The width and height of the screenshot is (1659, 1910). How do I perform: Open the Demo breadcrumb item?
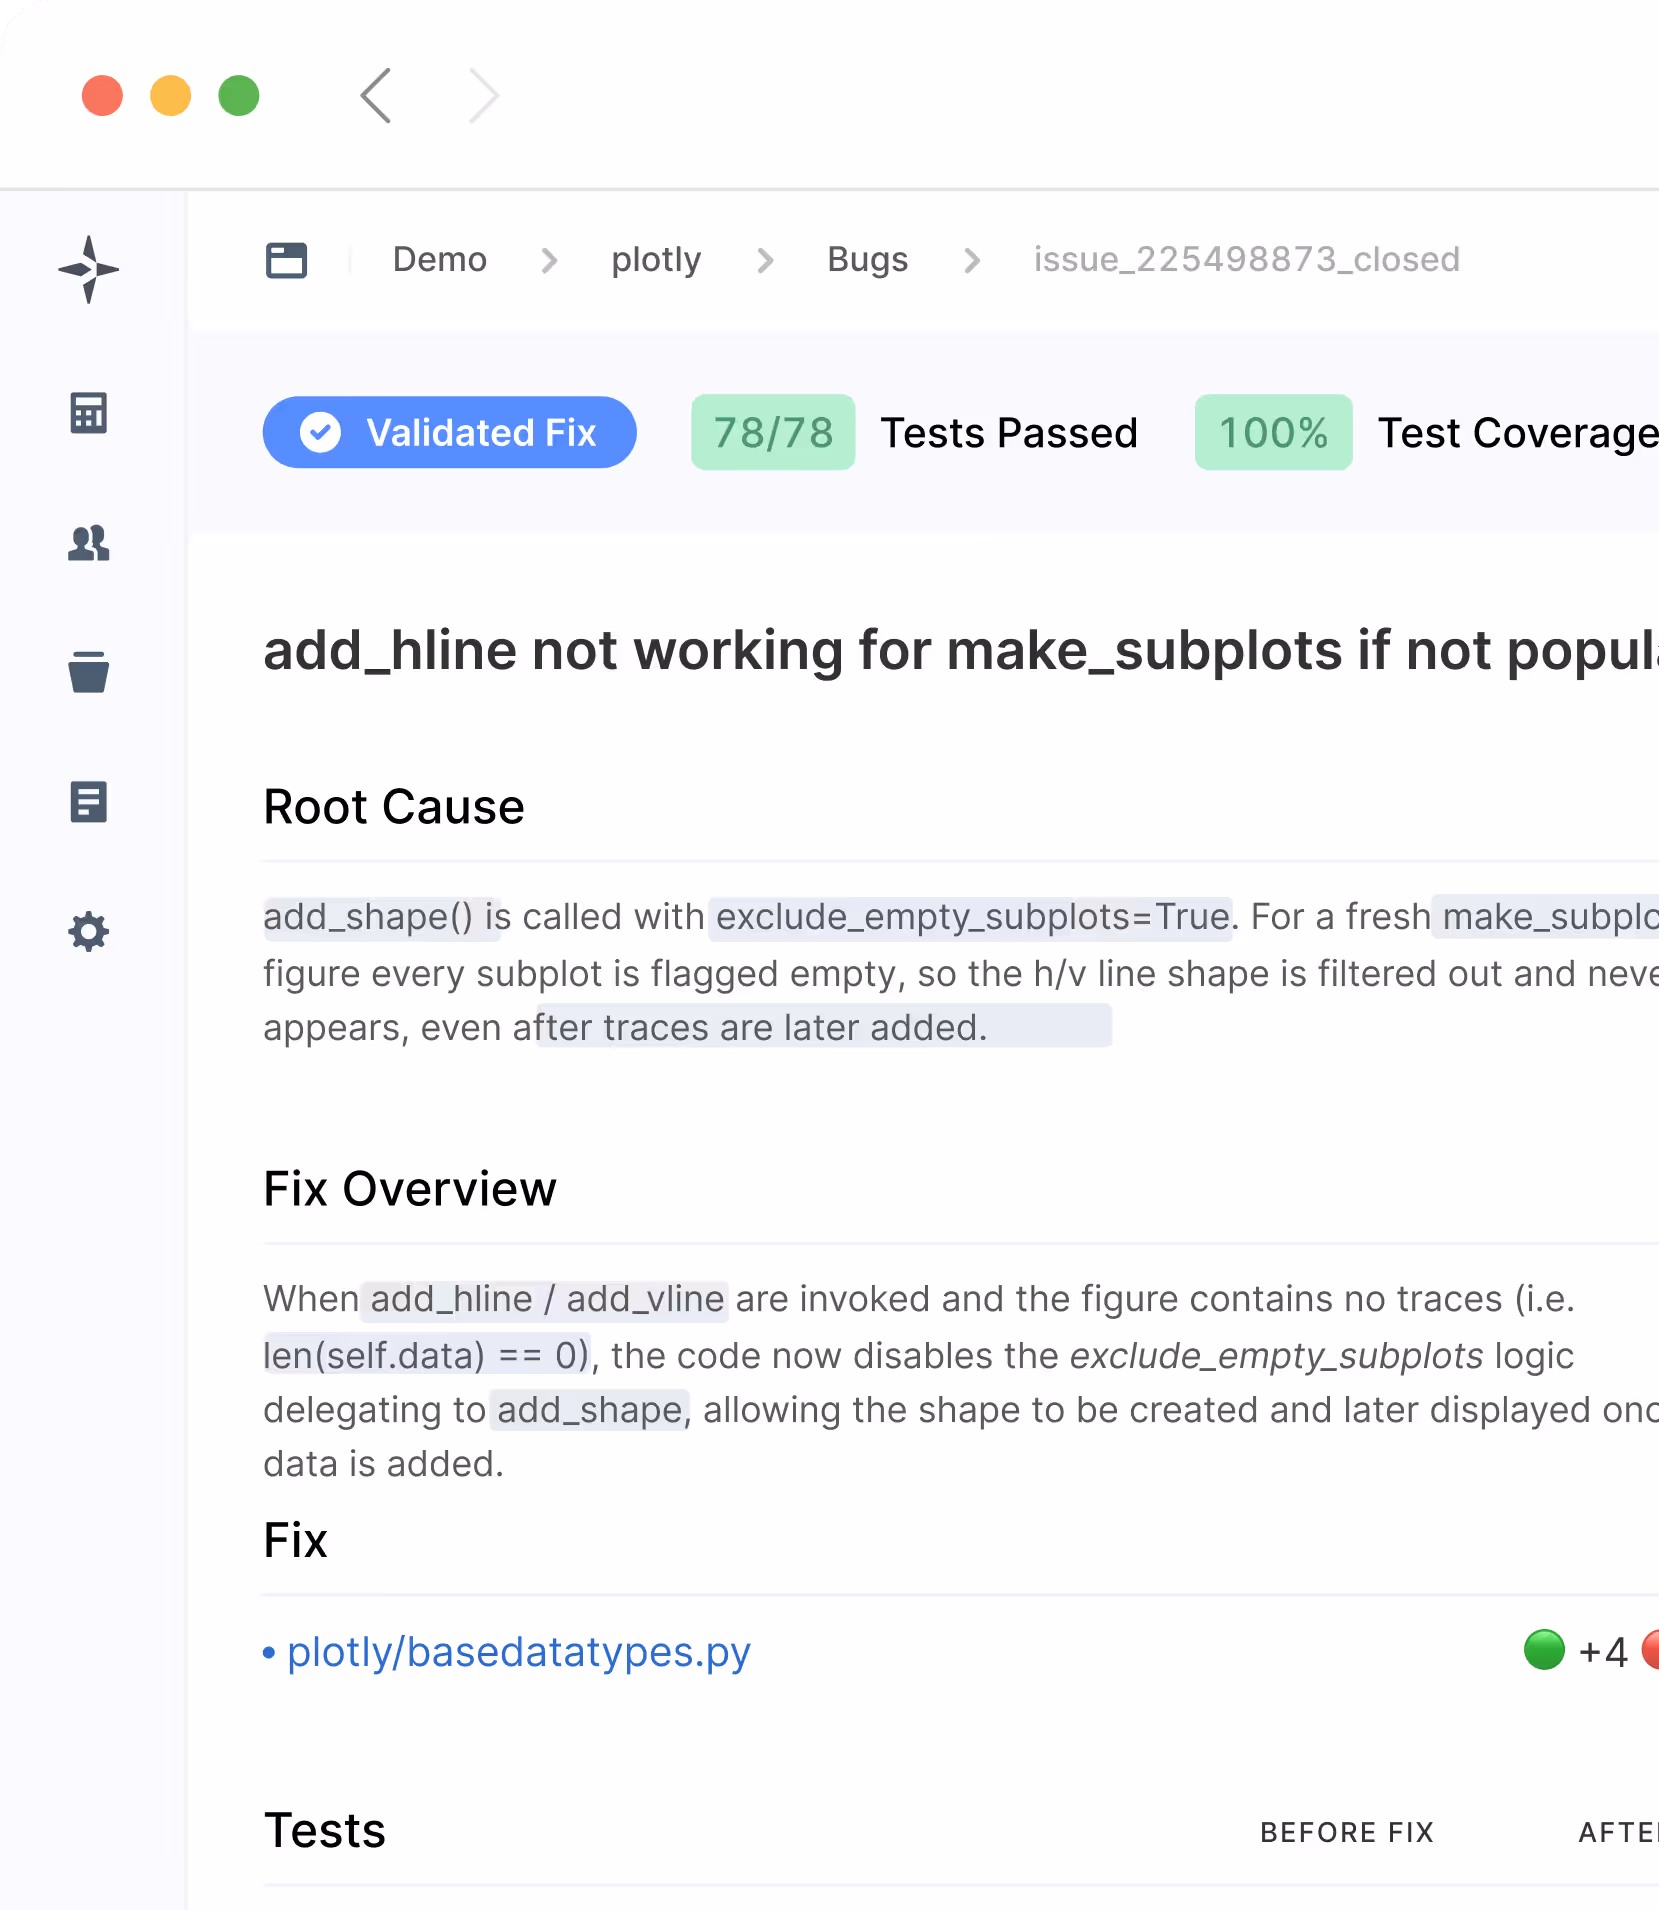click(x=440, y=260)
